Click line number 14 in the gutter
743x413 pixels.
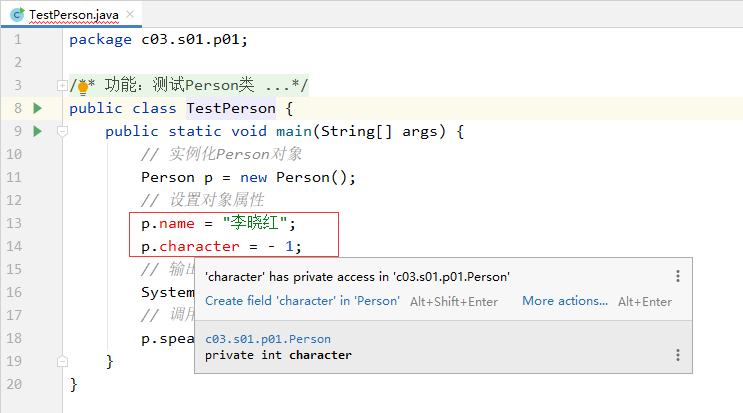[x=14, y=246]
